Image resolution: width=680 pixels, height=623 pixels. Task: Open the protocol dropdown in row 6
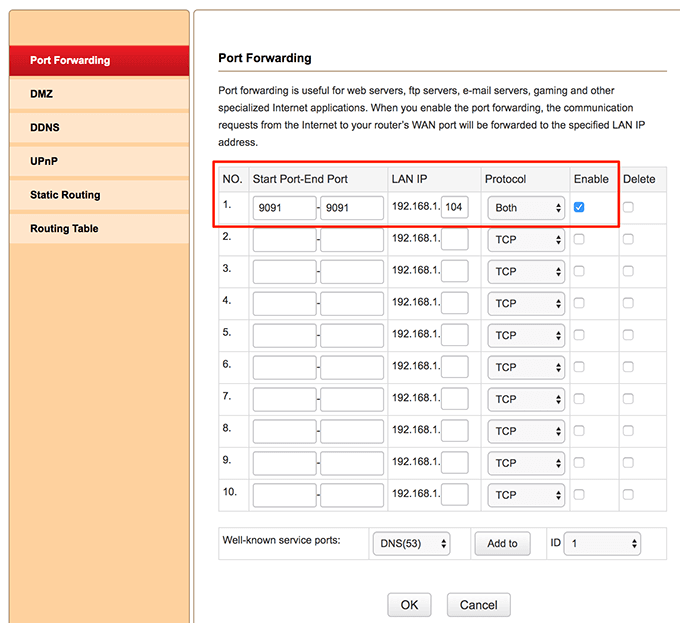[x=526, y=367]
